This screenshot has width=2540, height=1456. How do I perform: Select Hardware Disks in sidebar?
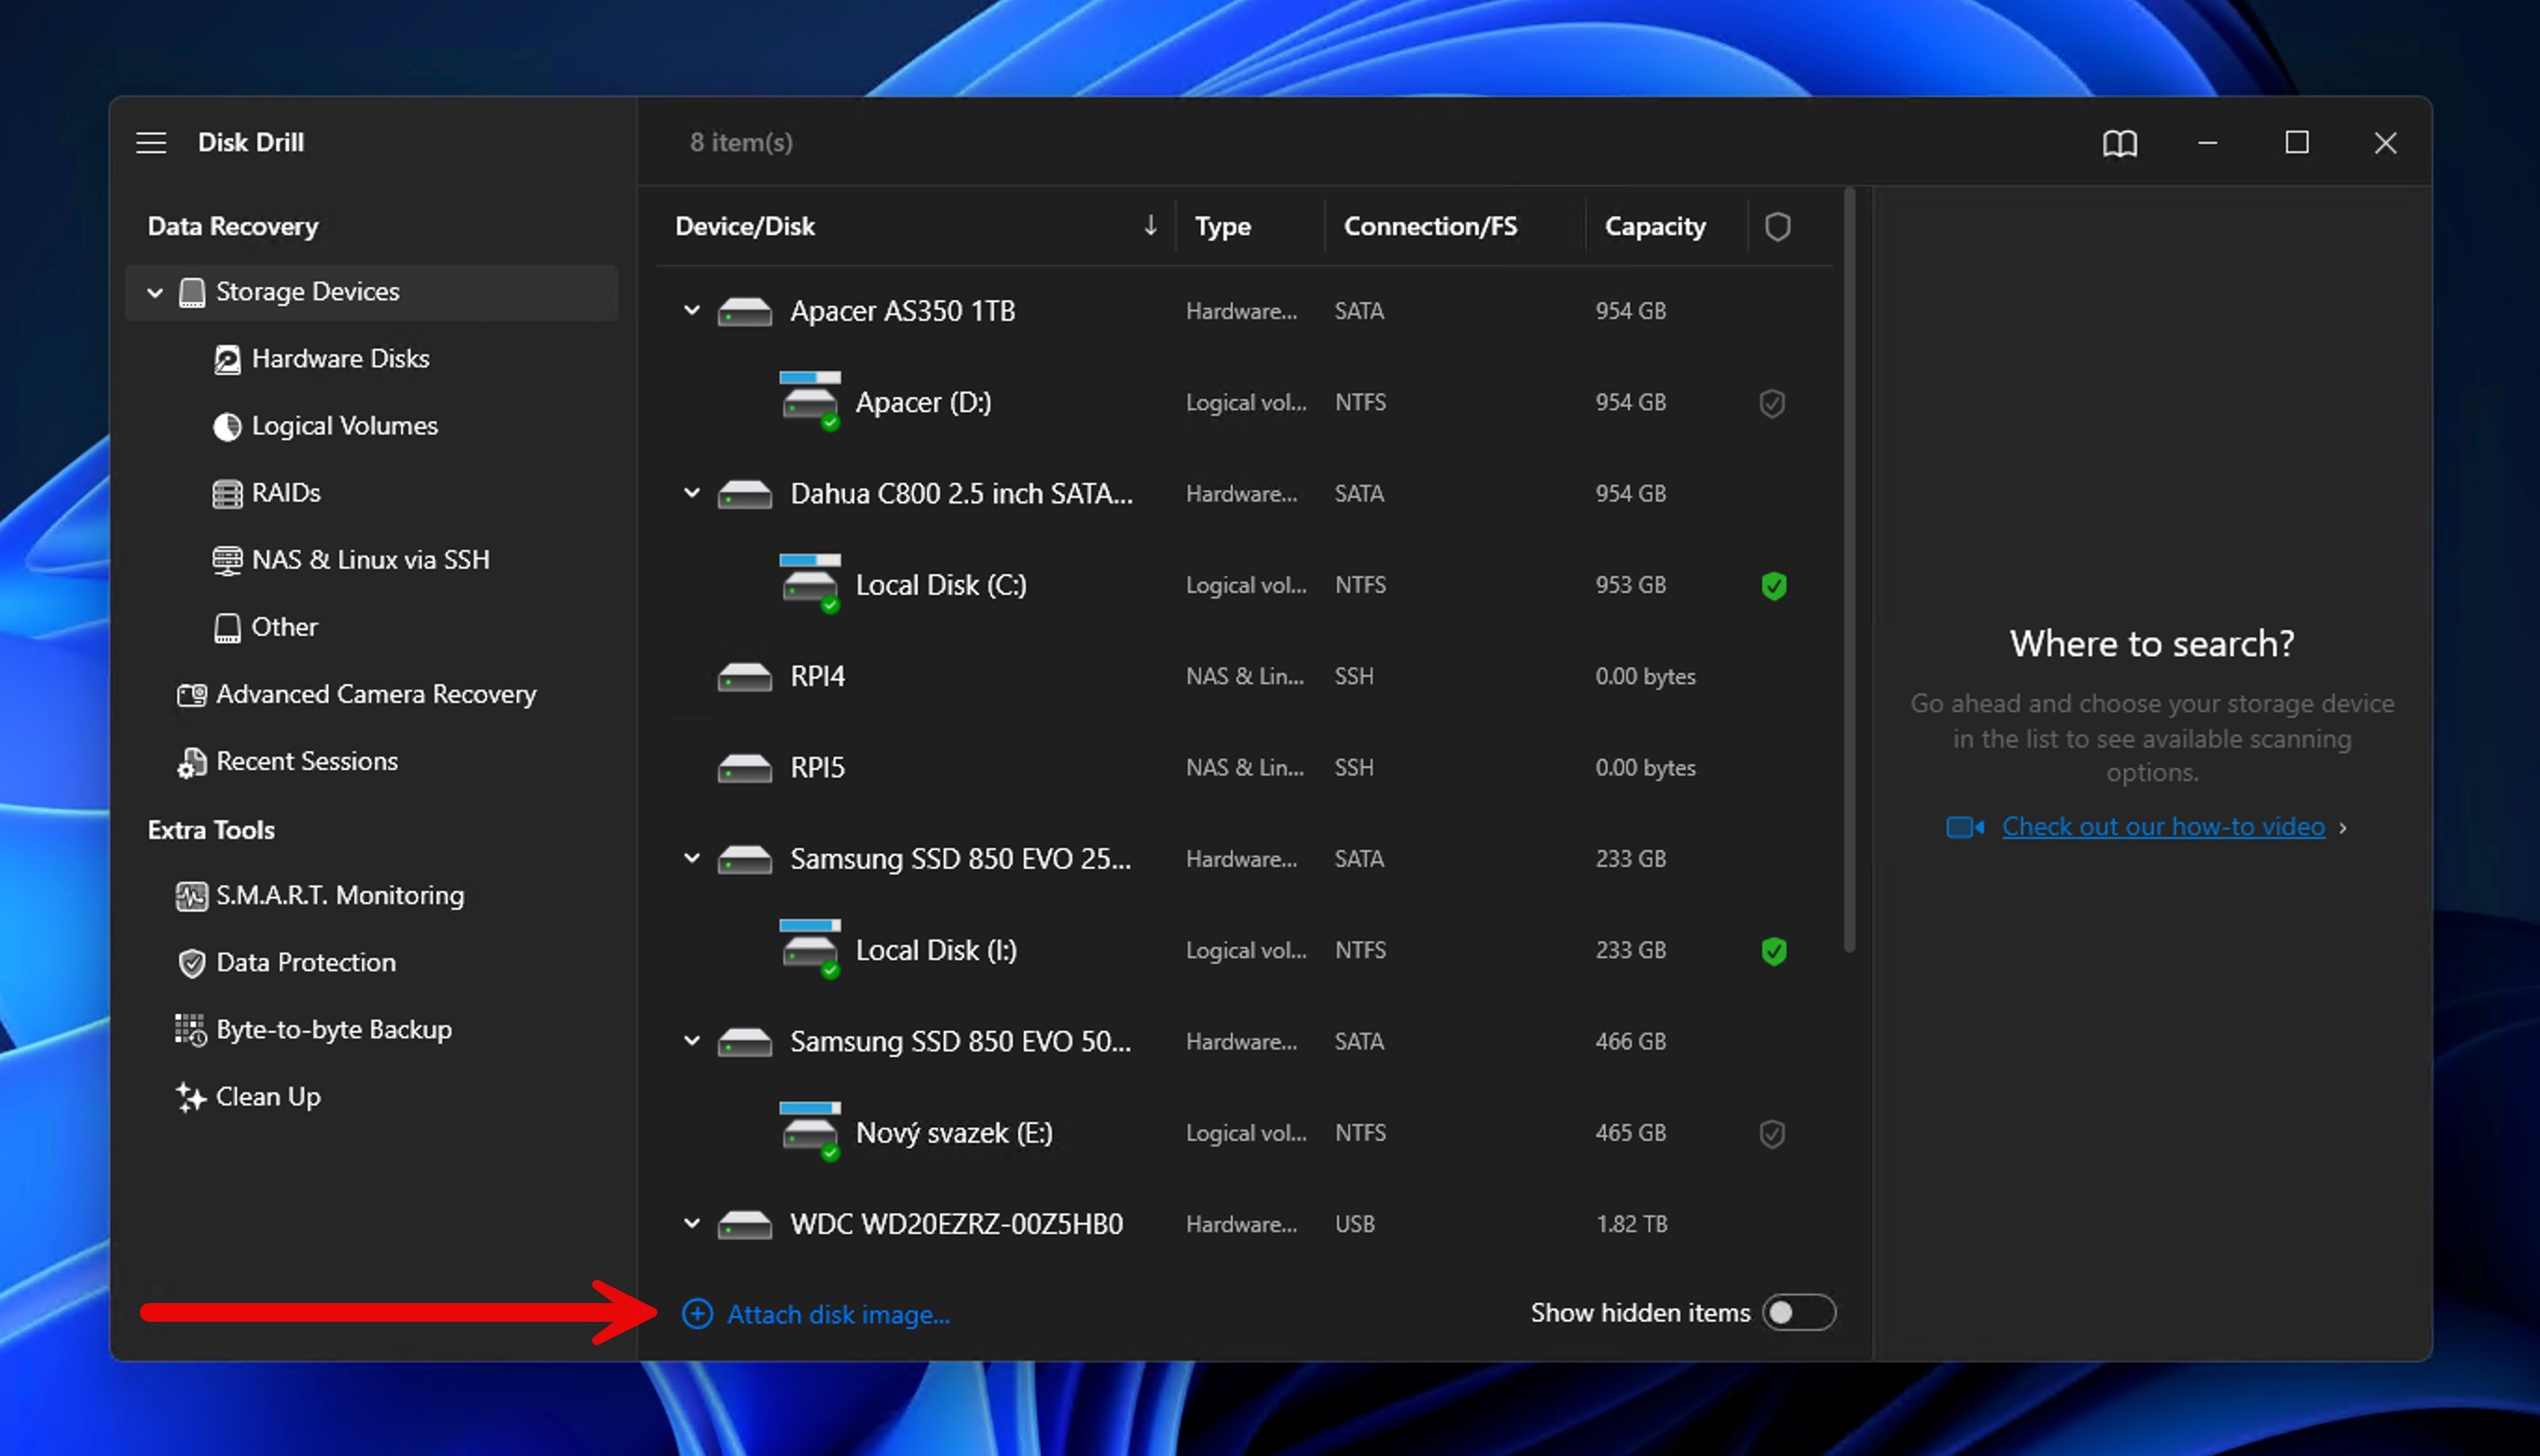pos(340,359)
